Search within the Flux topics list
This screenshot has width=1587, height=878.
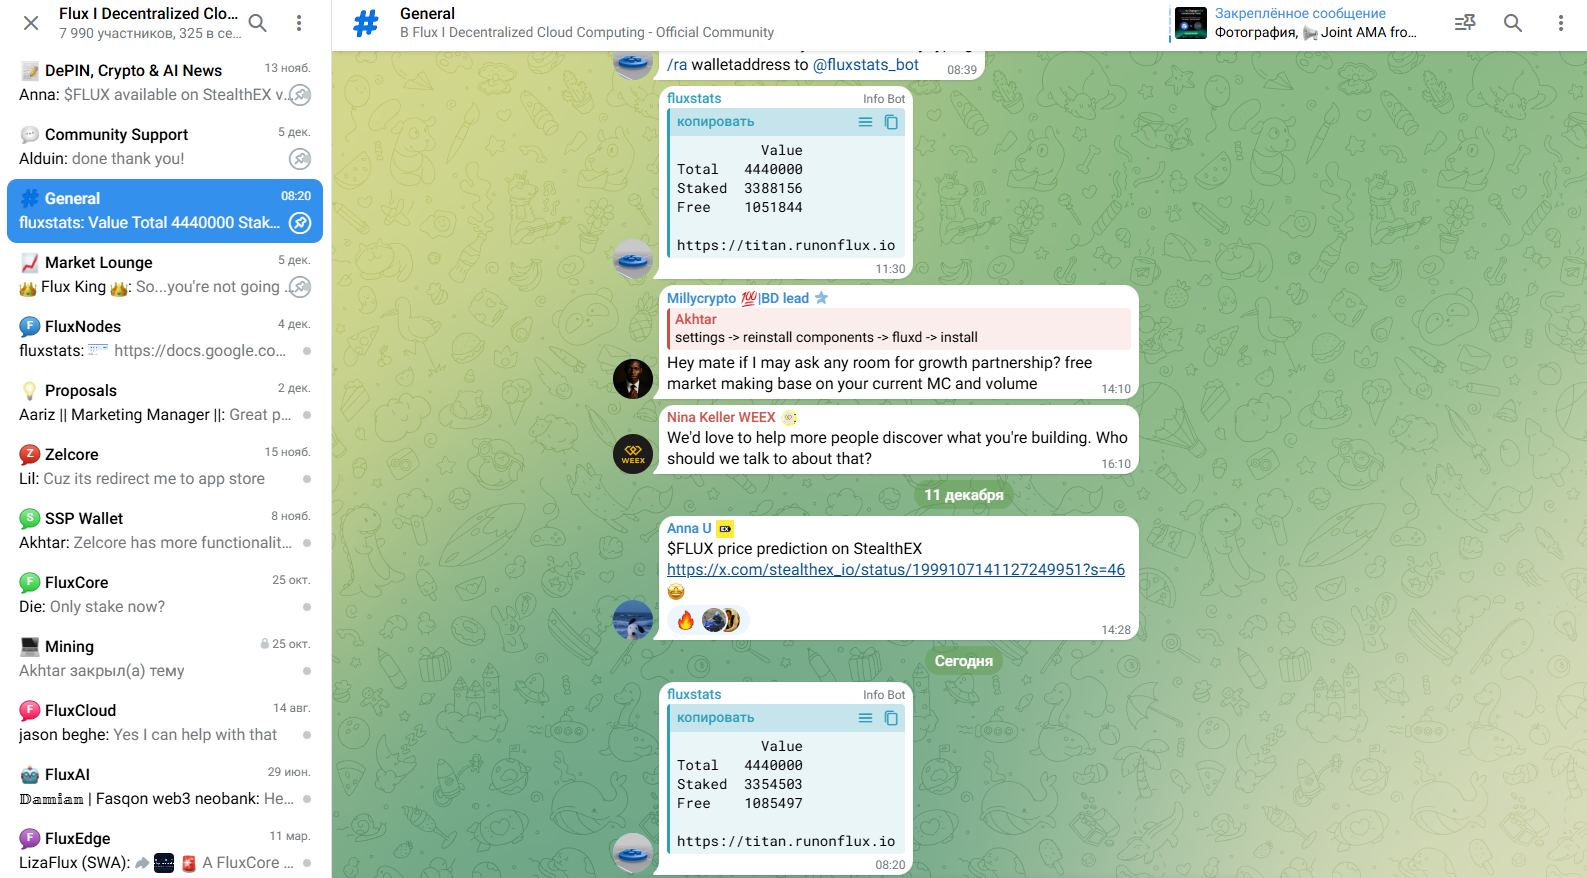coord(258,23)
